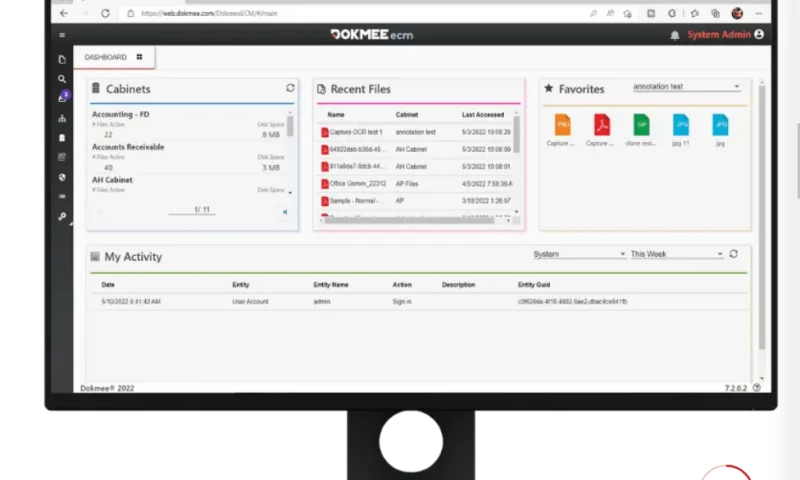This screenshot has width=800, height=480.
Task: Open the System Admin user avatar icon
Action: (759, 34)
